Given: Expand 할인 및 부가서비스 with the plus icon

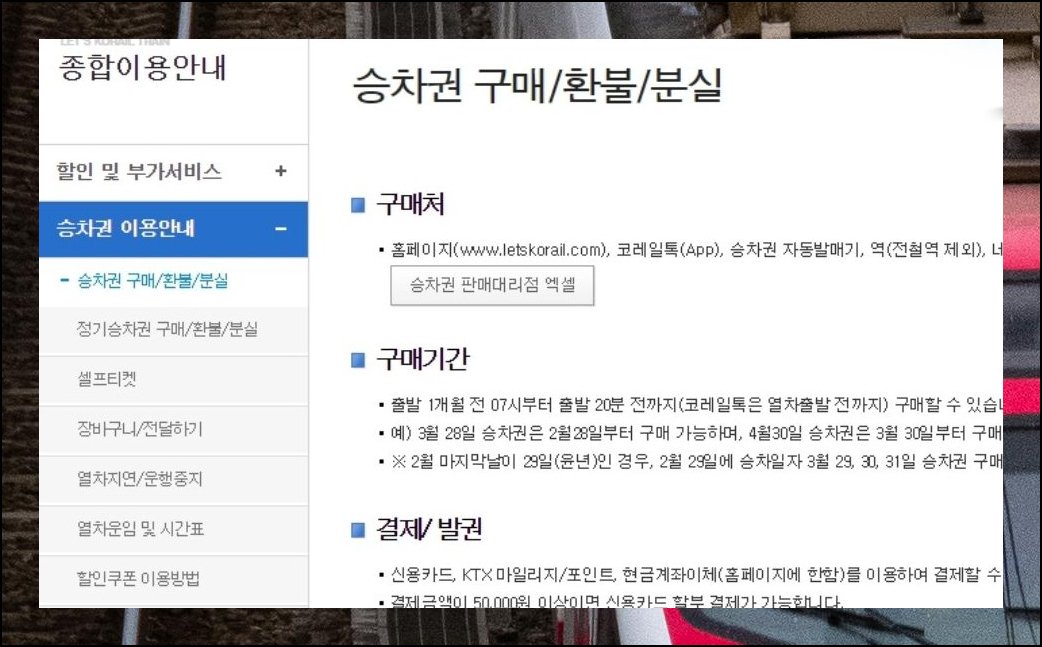Looking at the screenshot, I should point(280,171).
